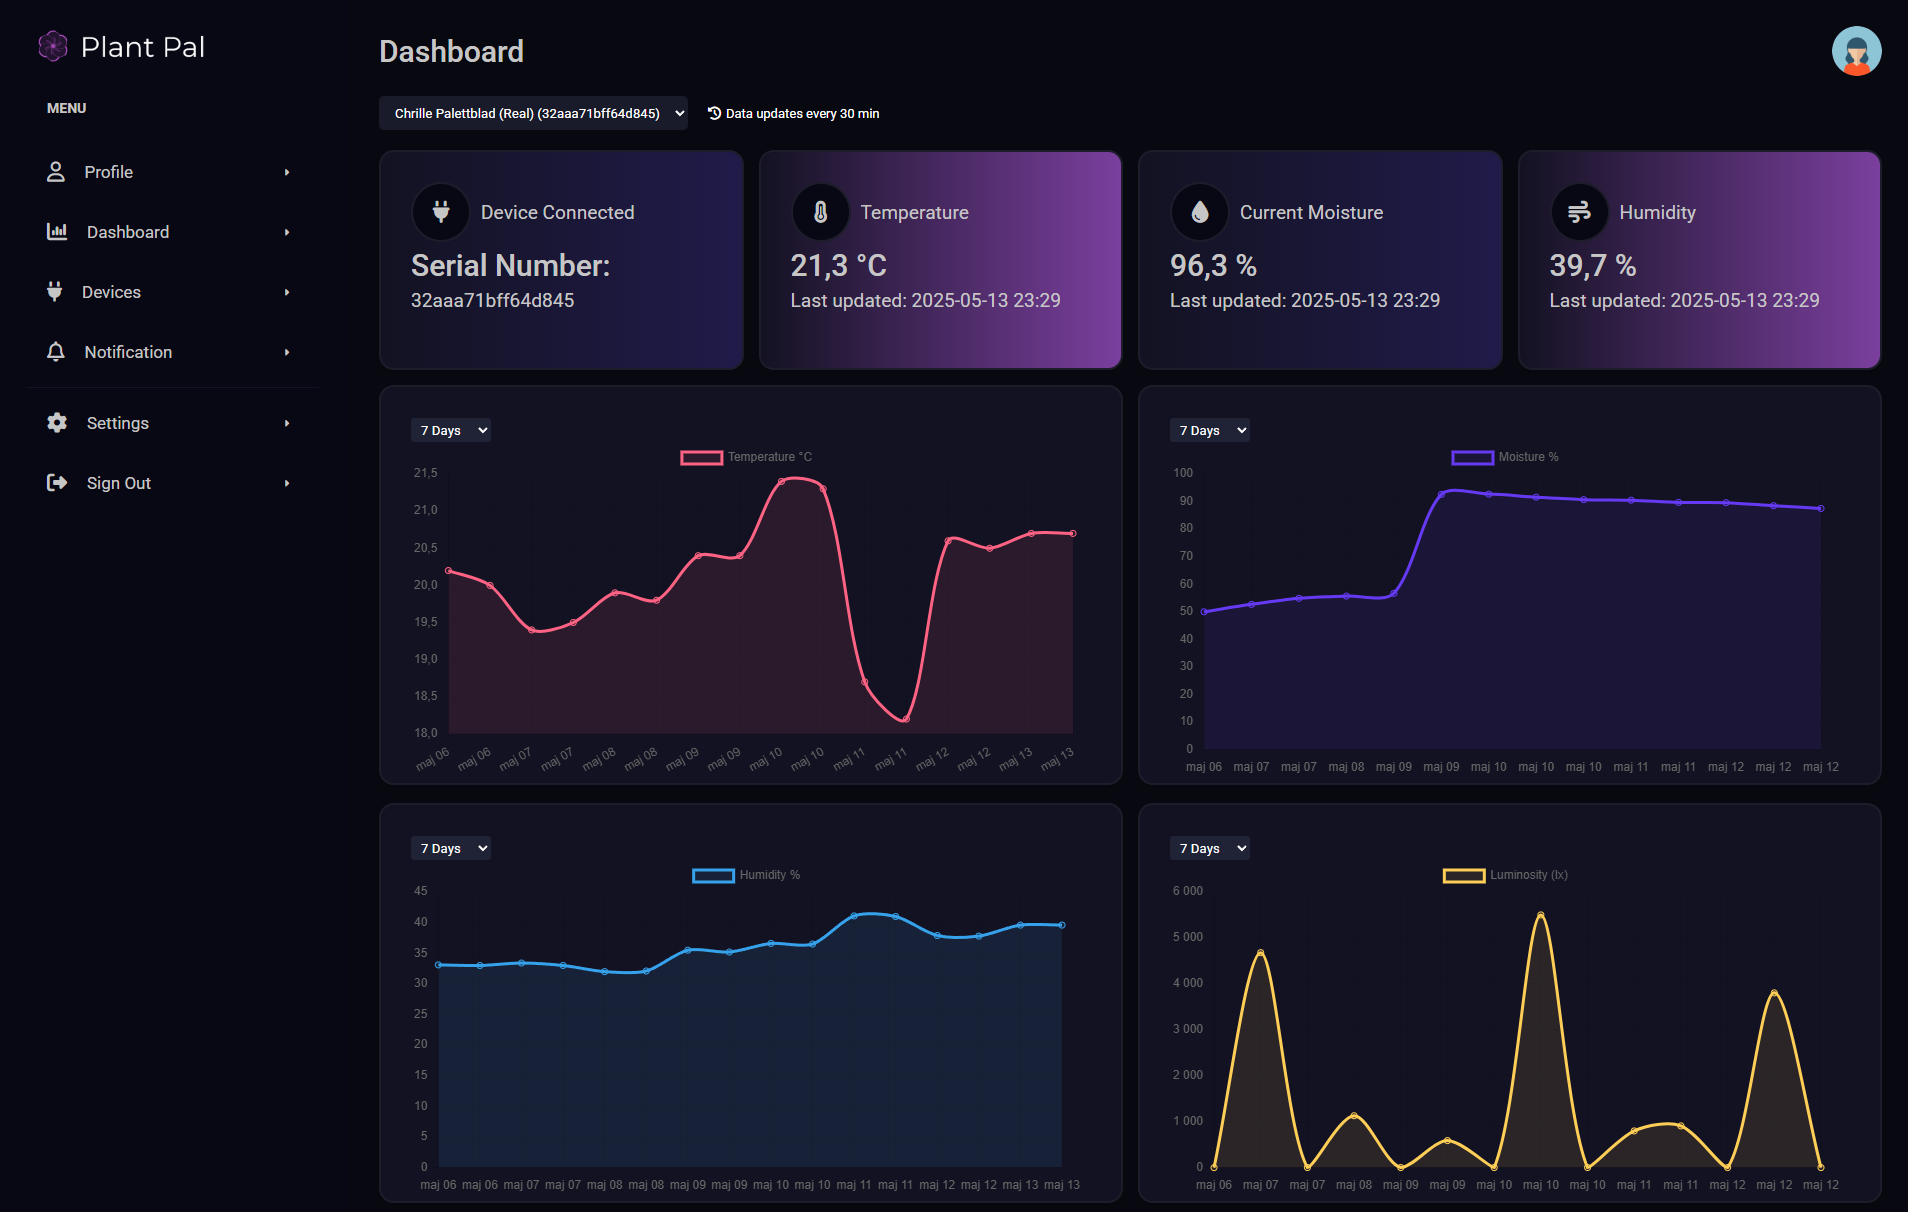1908x1212 pixels.
Task: Click the thermometer icon on Temperature card
Action: (820, 212)
